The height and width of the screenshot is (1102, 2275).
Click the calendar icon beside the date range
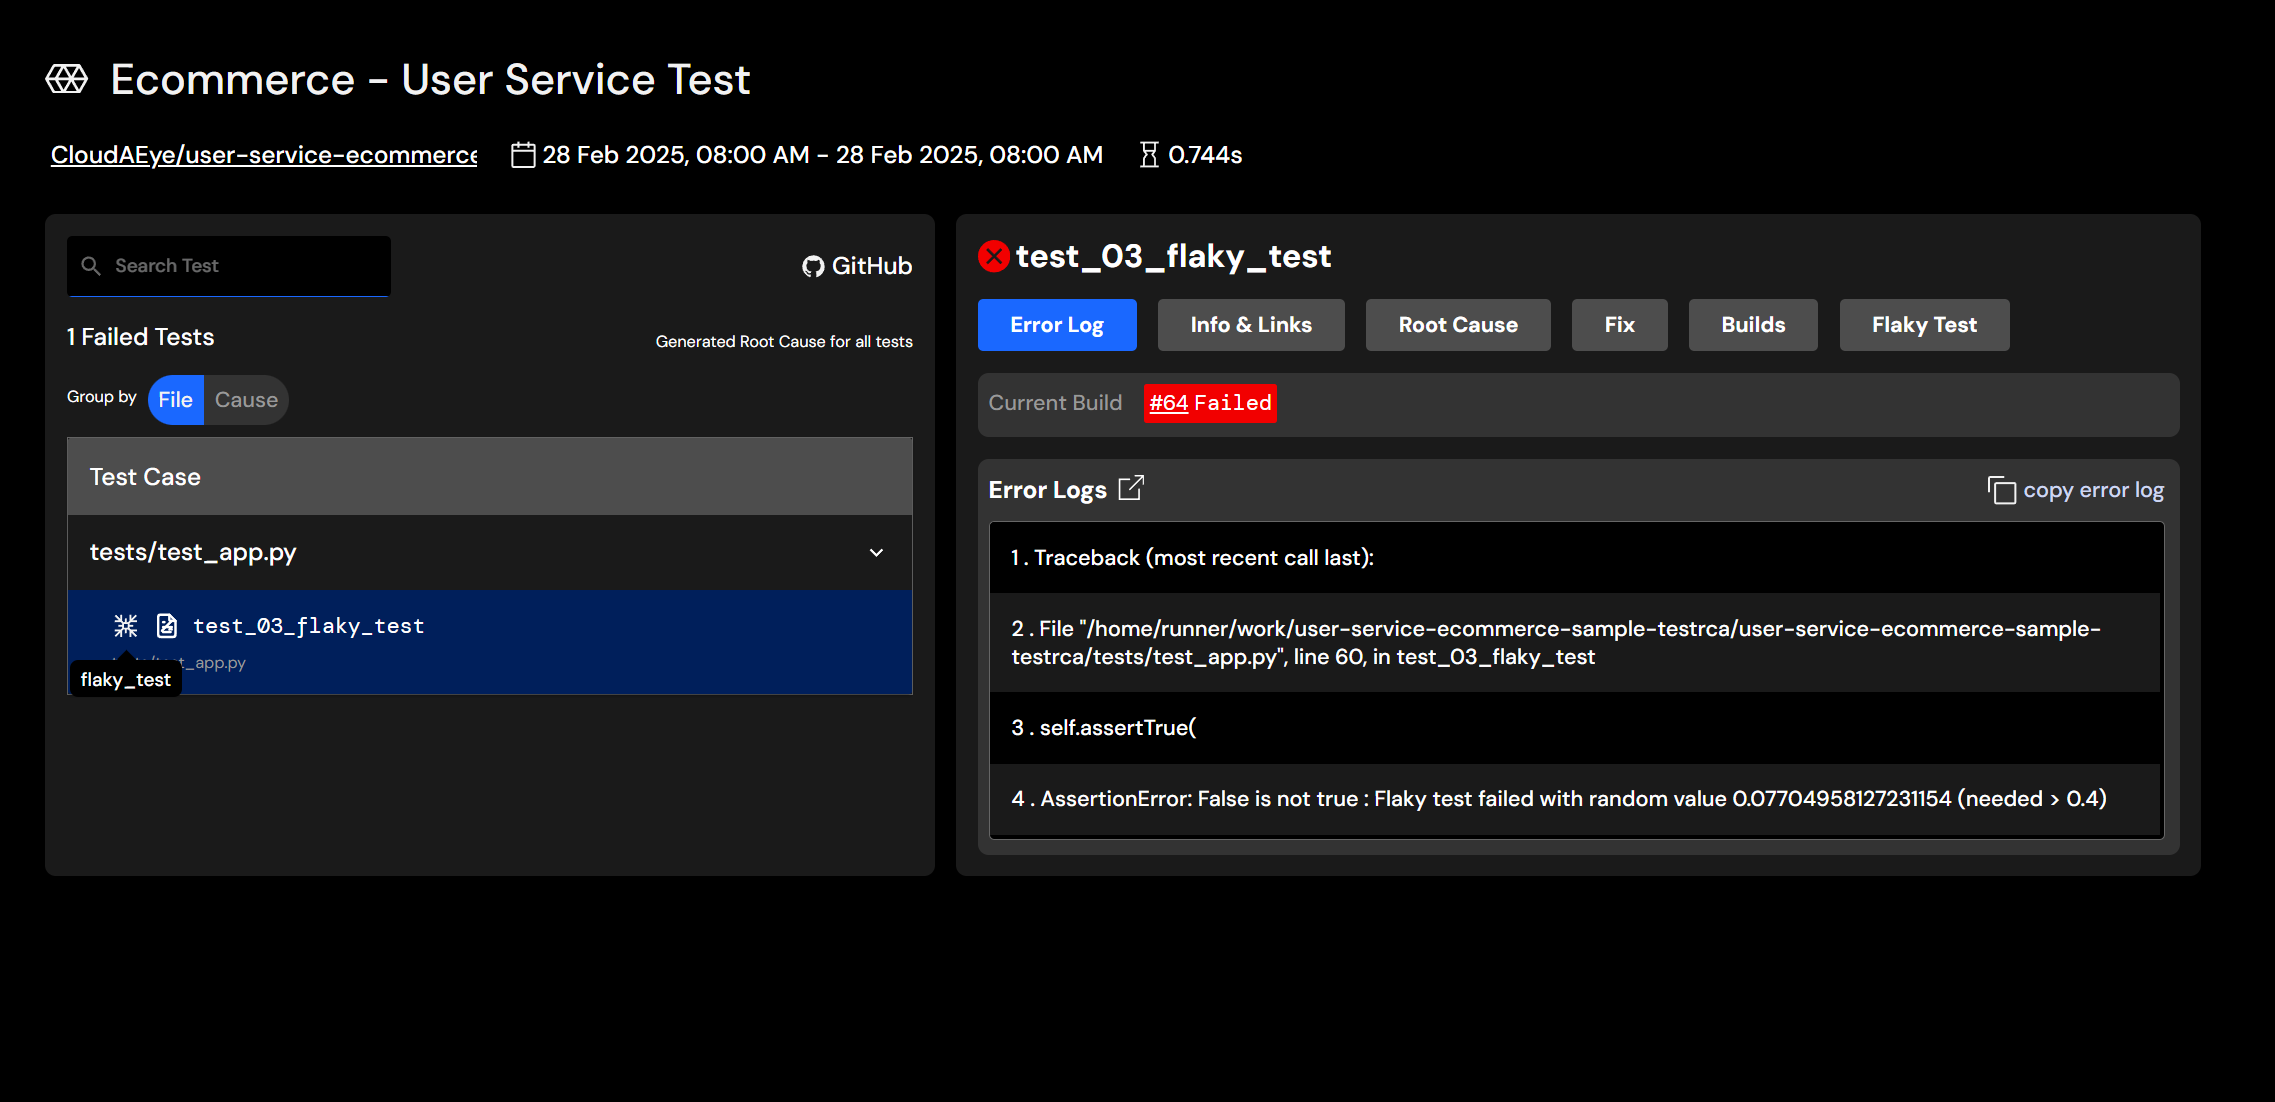[x=523, y=154]
